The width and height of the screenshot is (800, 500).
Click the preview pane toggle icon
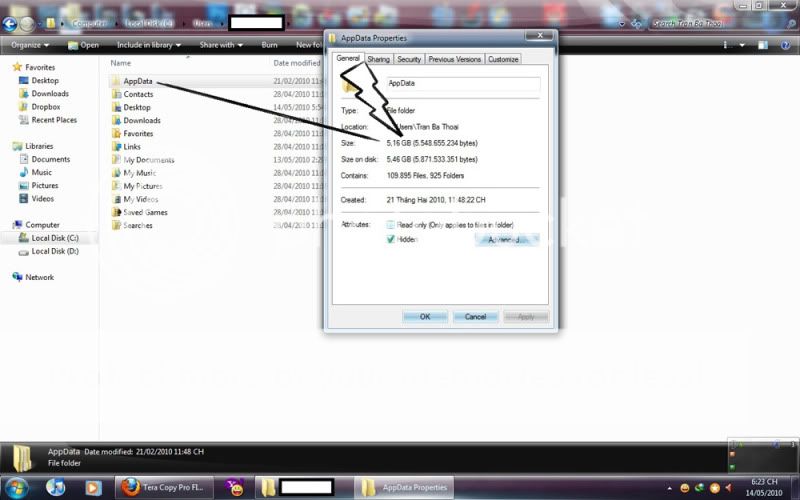761,45
